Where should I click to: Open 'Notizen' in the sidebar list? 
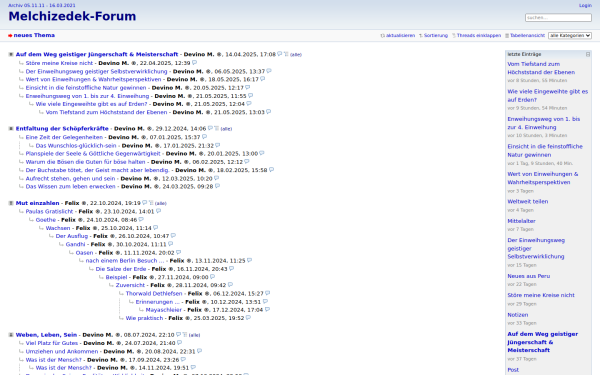tap(518, 315)
